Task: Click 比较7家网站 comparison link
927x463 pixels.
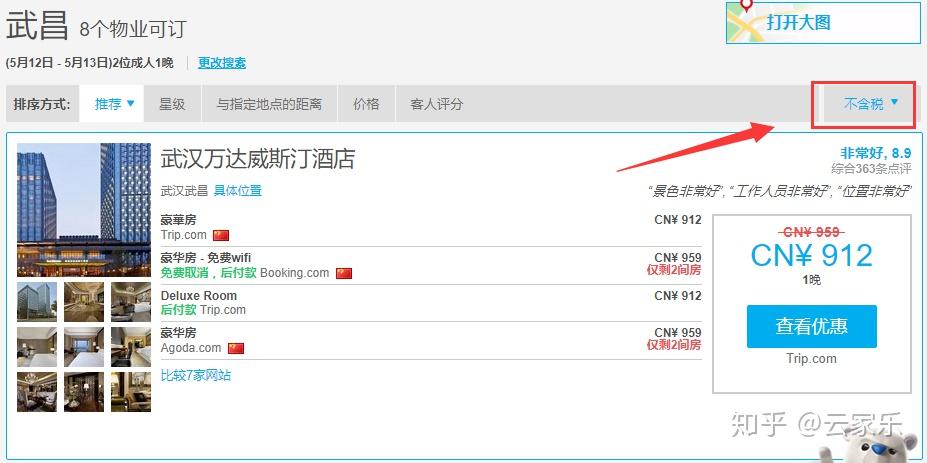Action: tap(196, 375)
